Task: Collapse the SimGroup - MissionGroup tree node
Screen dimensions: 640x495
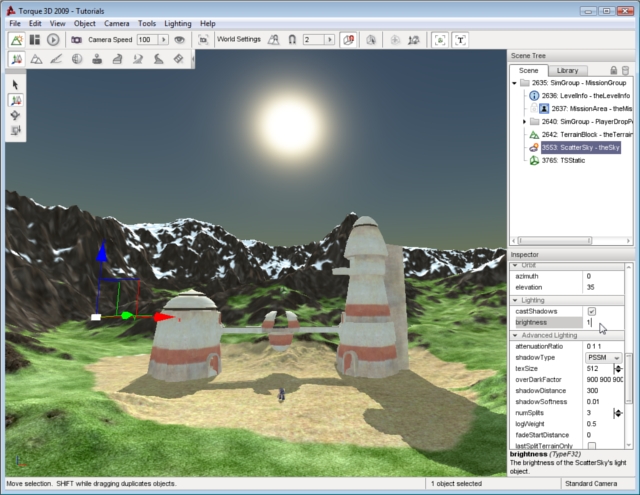Action: tap(514, 83)
